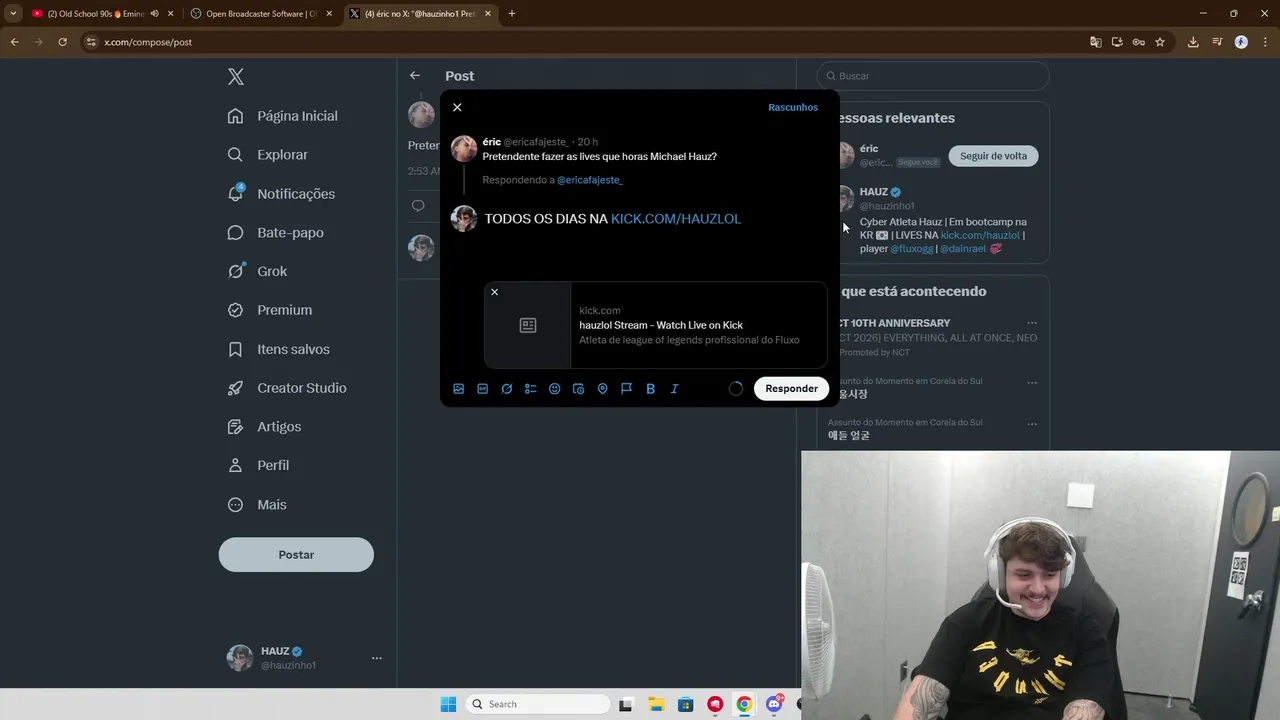Go to X home via logo
Screen dimensions: 1280x720
click(x=236, y=77)
